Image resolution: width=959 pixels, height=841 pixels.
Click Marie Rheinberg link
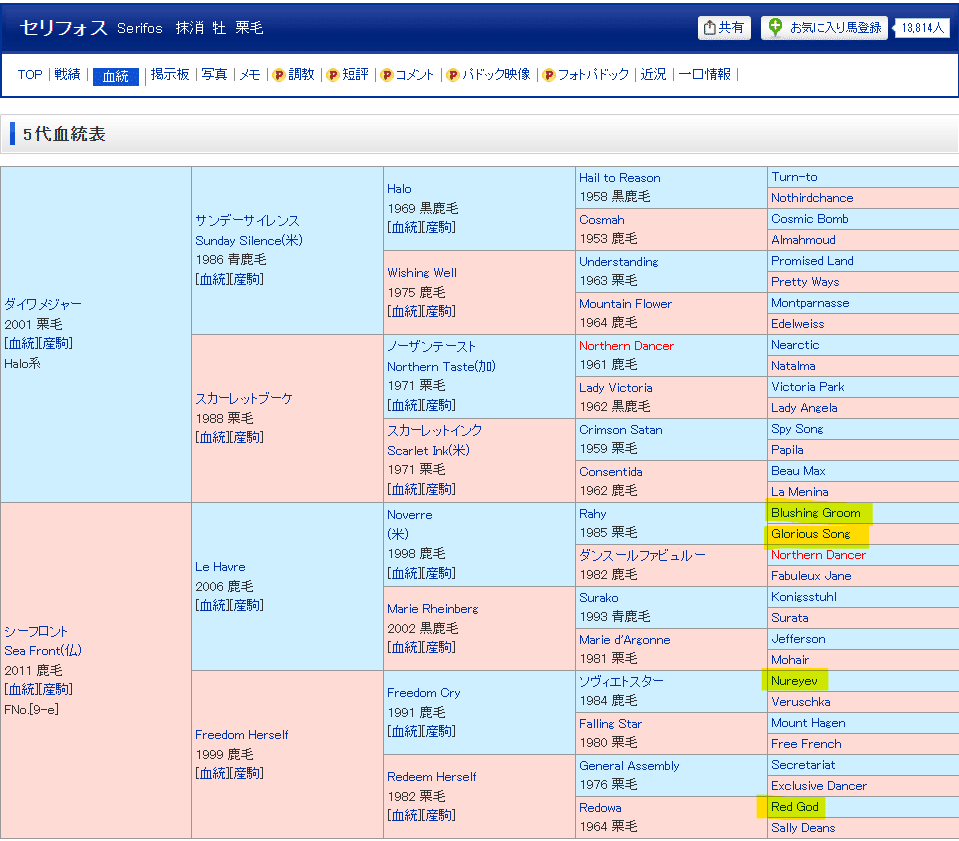point(432,609)
